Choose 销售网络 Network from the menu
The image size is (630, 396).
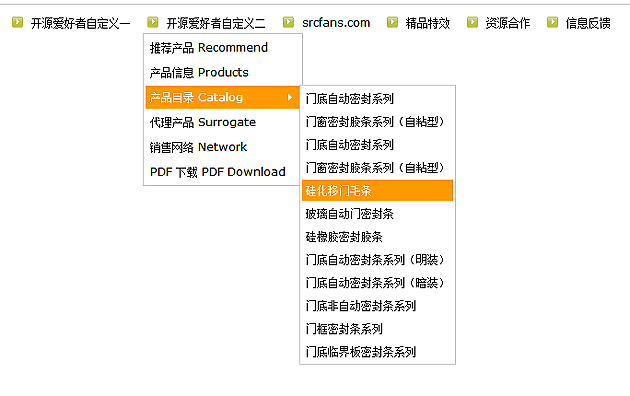pos(222,147)
